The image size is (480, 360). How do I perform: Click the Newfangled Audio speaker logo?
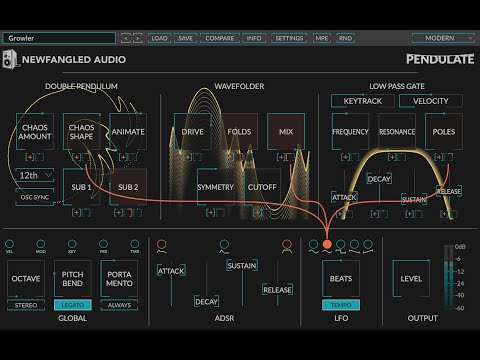(x=10, y=59)
